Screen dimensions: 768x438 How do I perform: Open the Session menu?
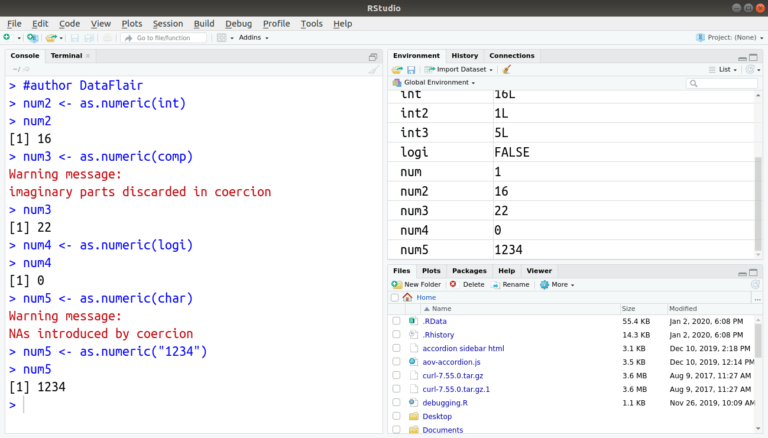[167, 23]
